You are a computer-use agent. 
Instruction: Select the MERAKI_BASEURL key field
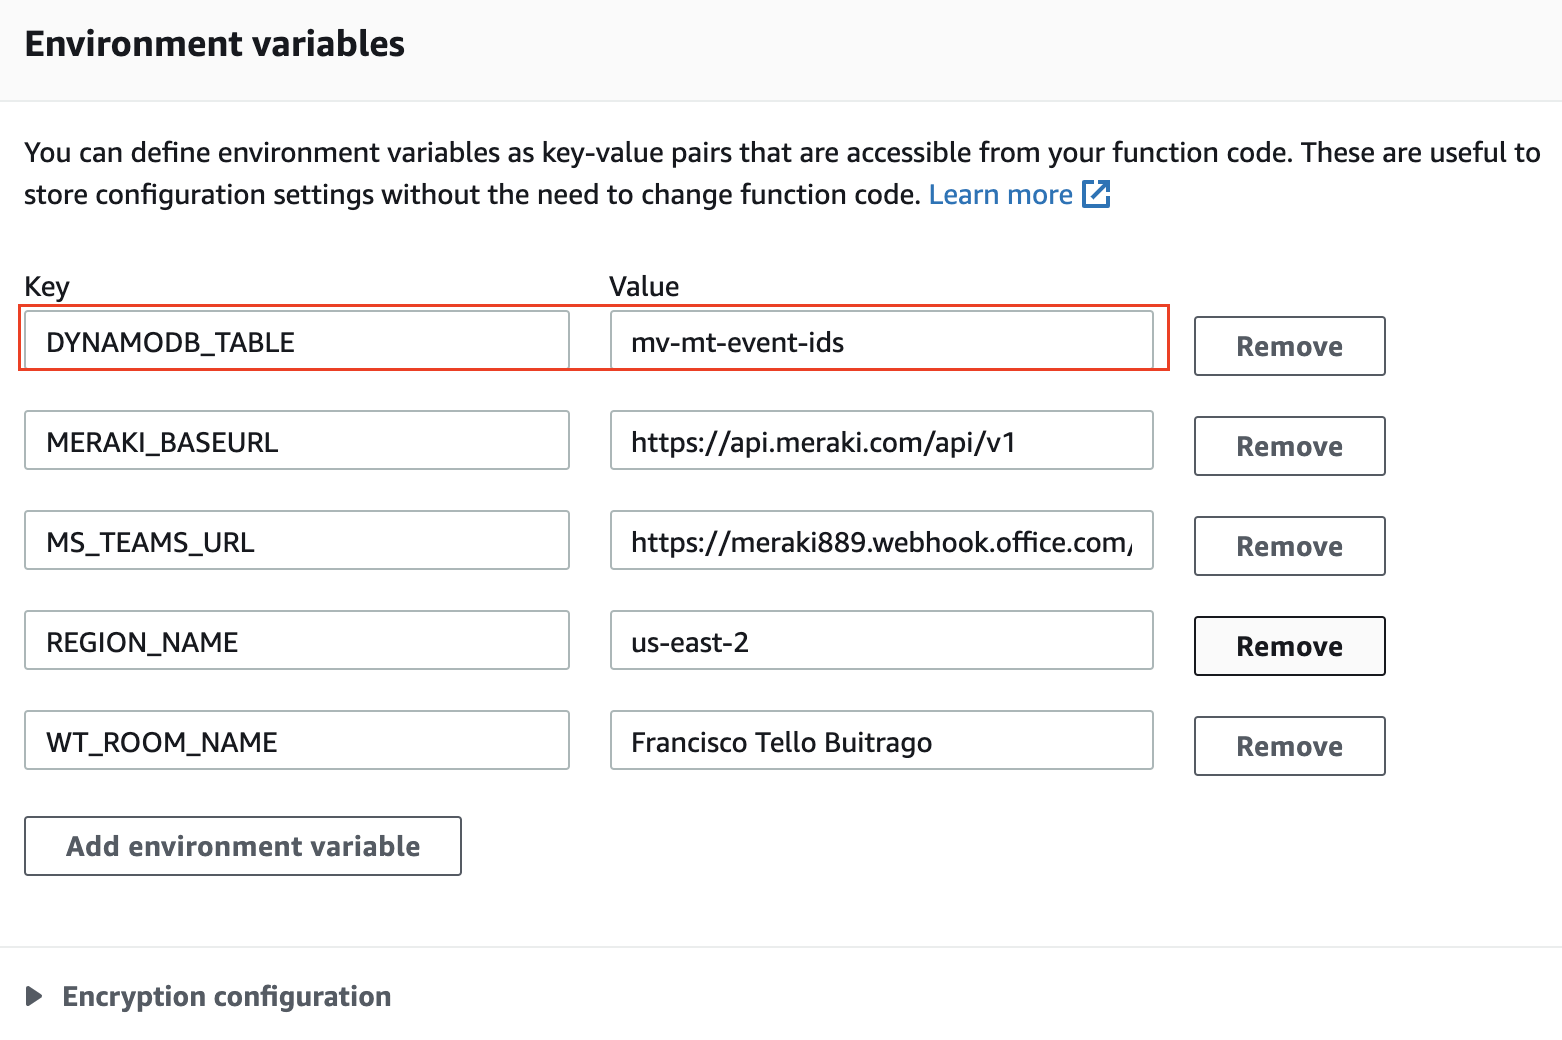pos(297,441)
